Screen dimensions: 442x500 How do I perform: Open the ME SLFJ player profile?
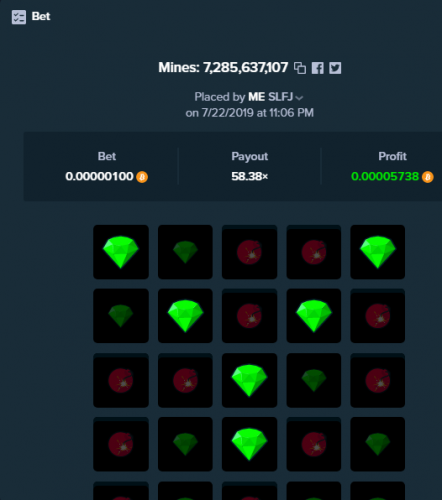pyautogui.click(x=270, y=97)
